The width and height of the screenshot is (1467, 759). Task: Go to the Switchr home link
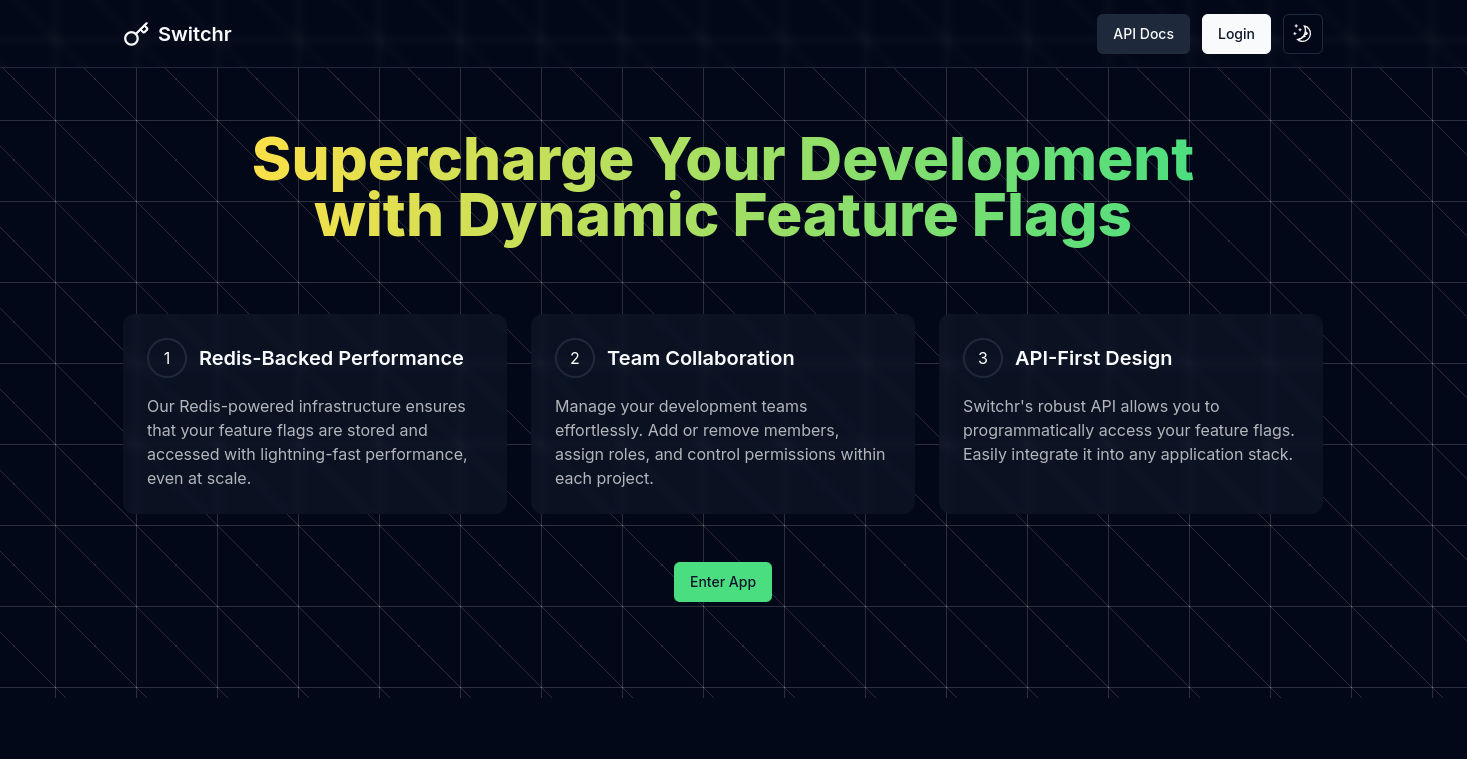178,34
